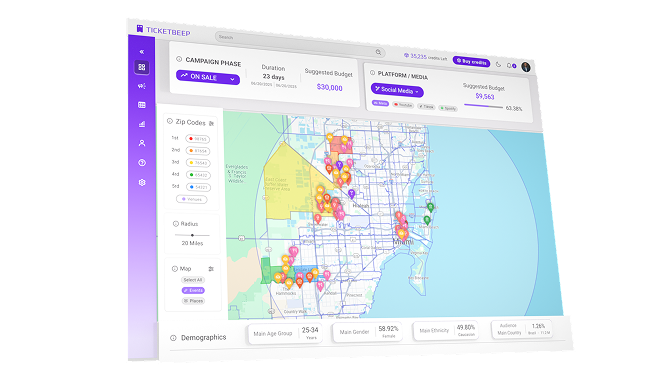Toggle the Venues chip under zip codes
The width and height of the screenshot is (665, 374).
192,199
